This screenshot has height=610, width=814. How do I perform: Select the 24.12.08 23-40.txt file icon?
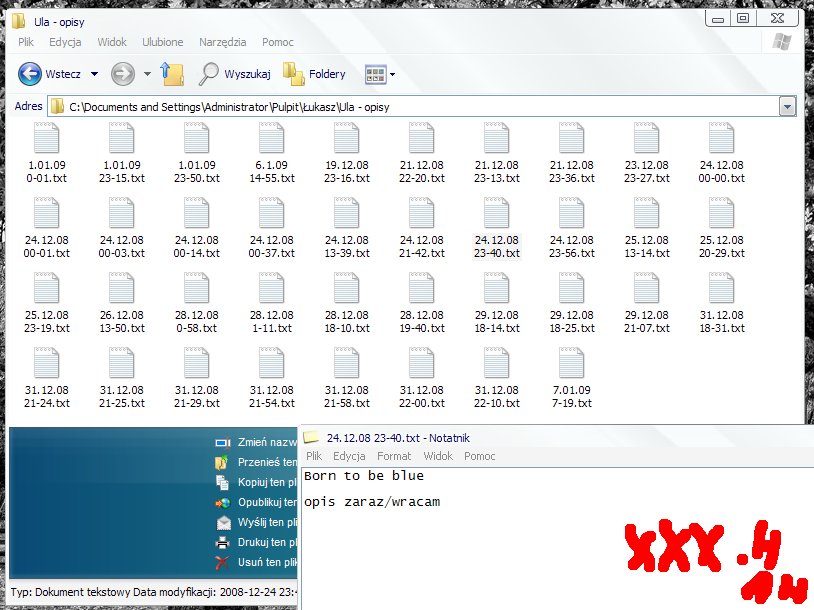point(496,213)
